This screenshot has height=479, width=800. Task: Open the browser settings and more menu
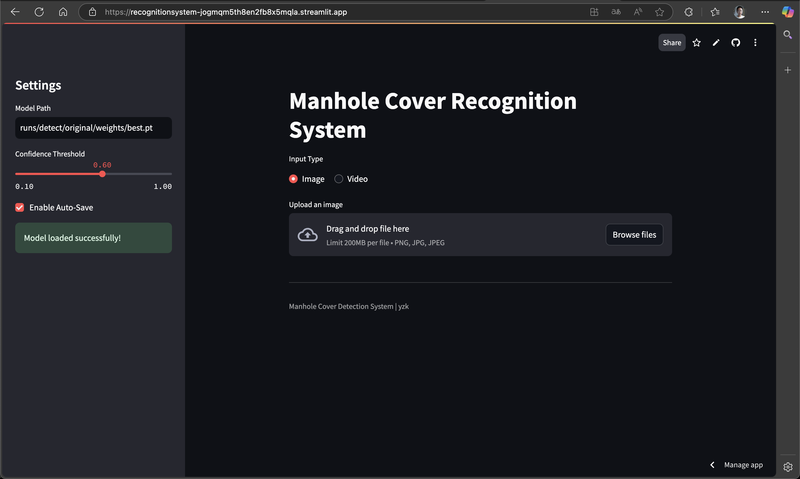[765, 12]
